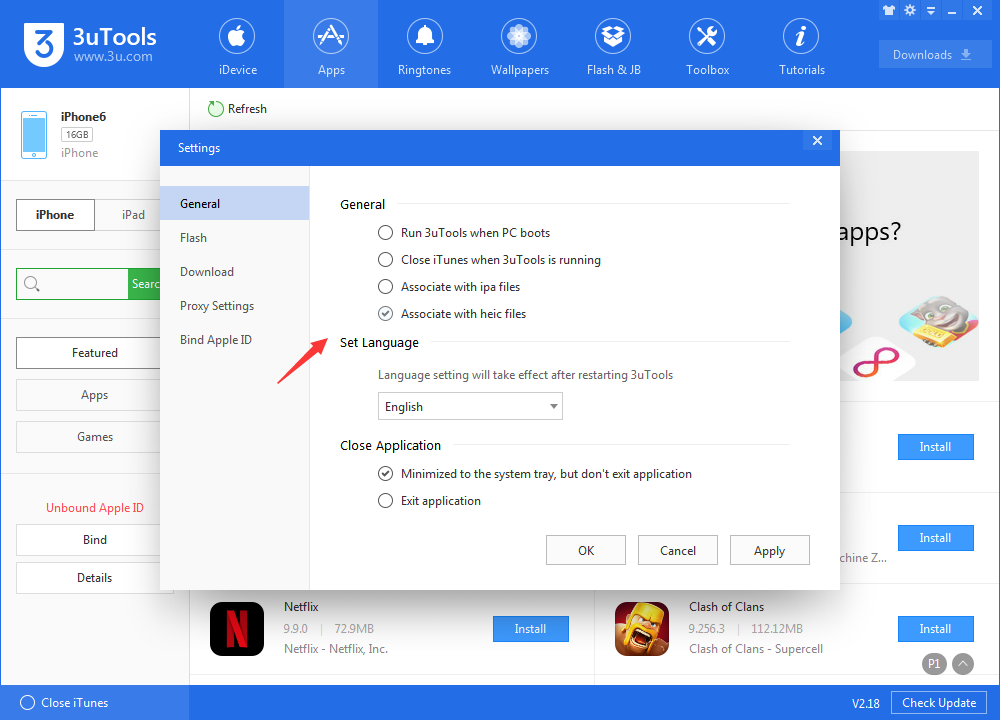The width and height of the screenshot is (1000, 720).
Task: Click OK in Settings dialog
Action: click(585, 550)
